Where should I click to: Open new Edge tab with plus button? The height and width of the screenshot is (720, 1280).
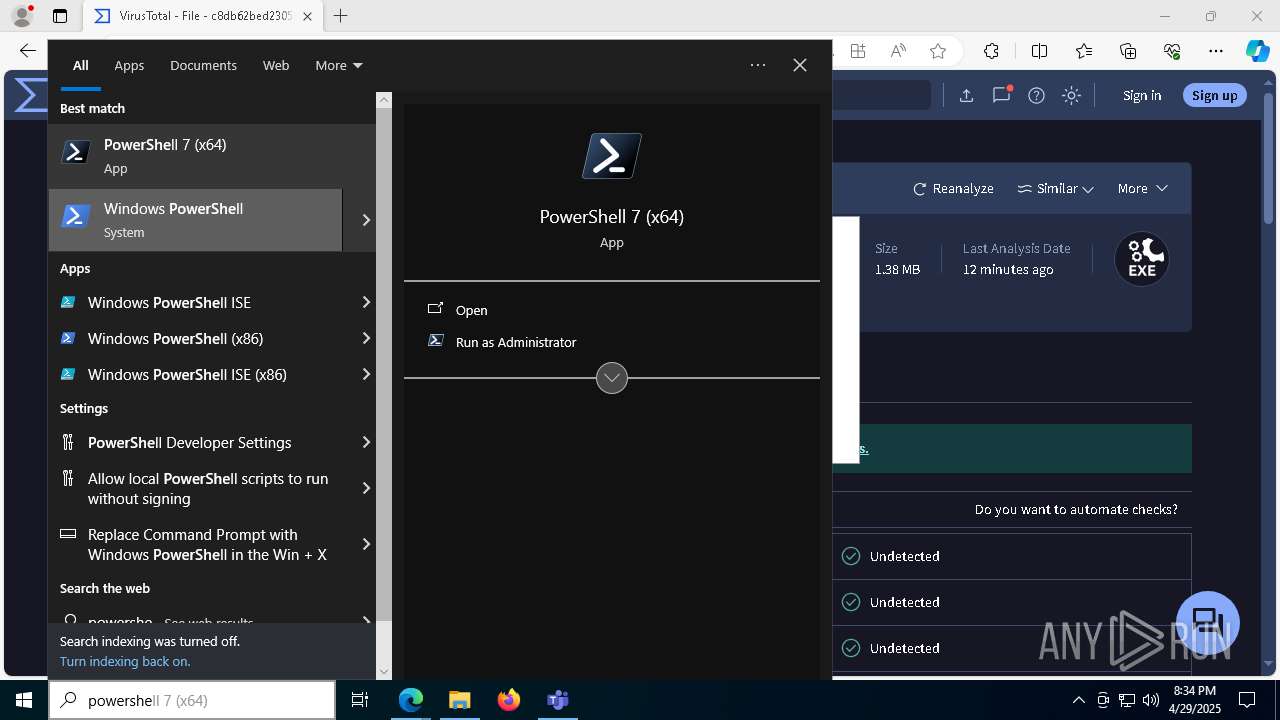341,16
